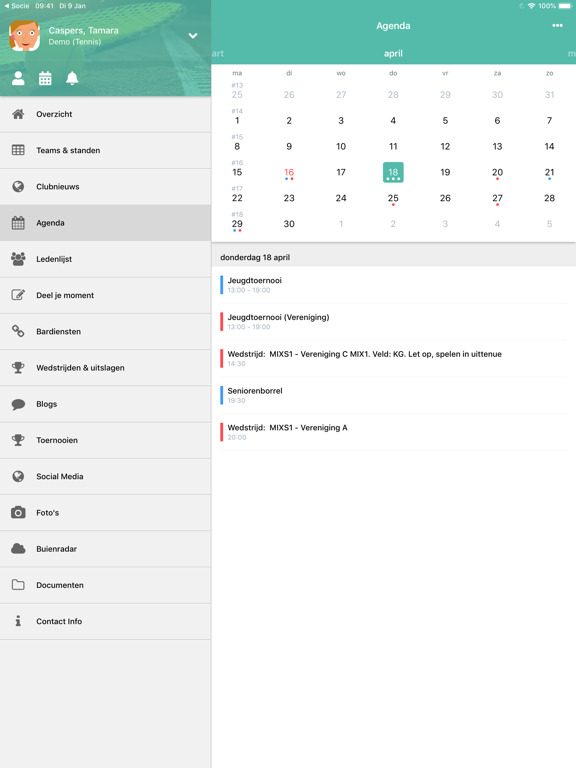The height and width of the screenshot is (768, 576).
Task: Open Teams & standen menu label
Action: (x=68, y=150)
